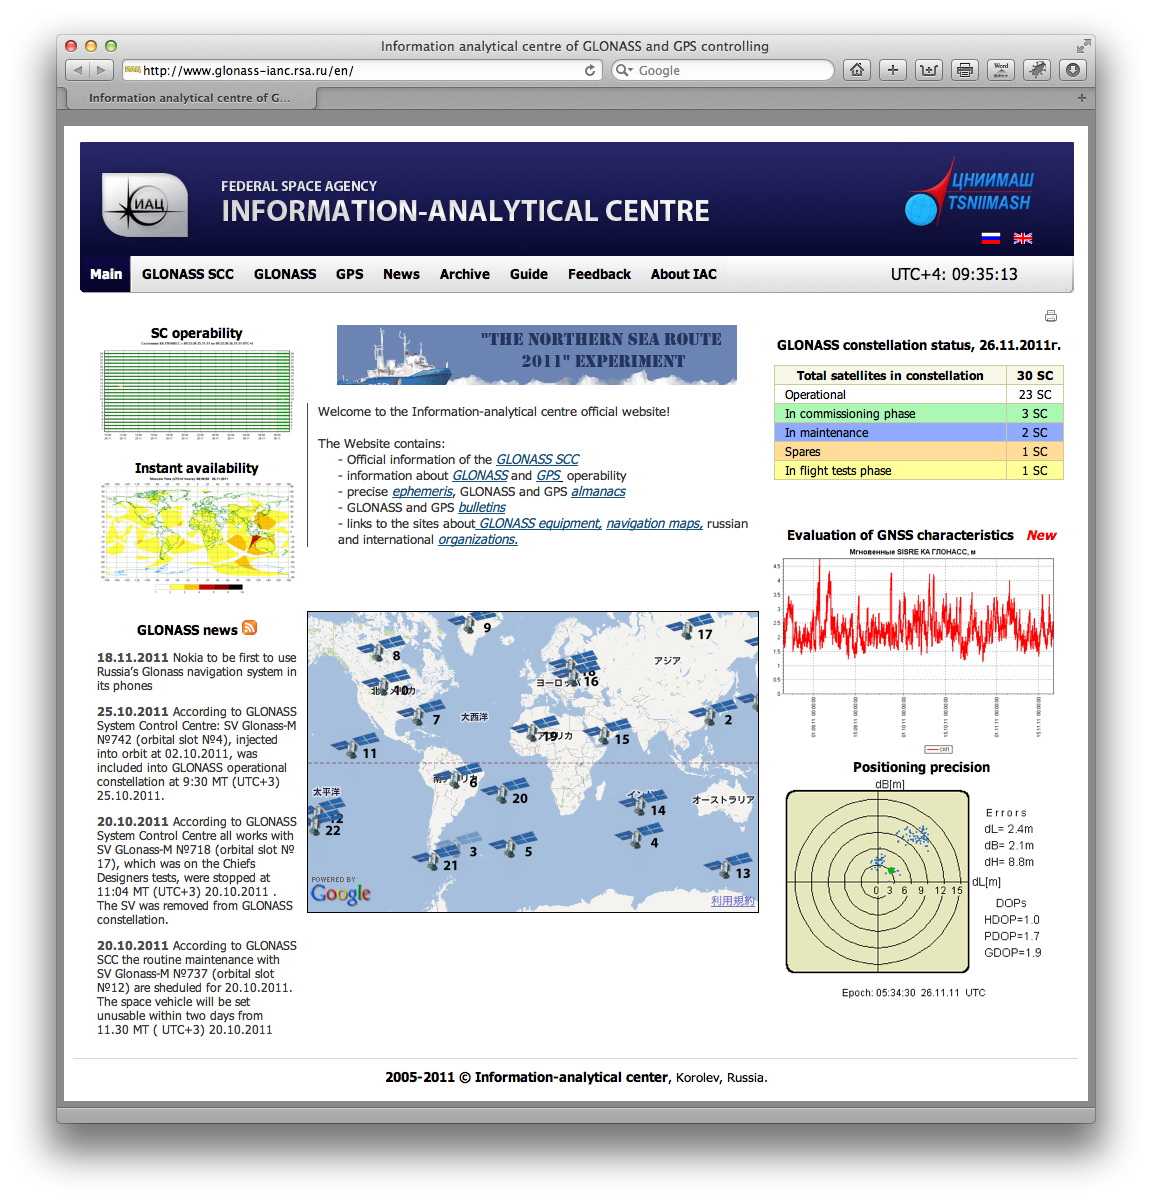Open the Northern Sea Route 2011 Experiment banner
This screenshot has width=1152, height=1202.
tap(537, 355)
